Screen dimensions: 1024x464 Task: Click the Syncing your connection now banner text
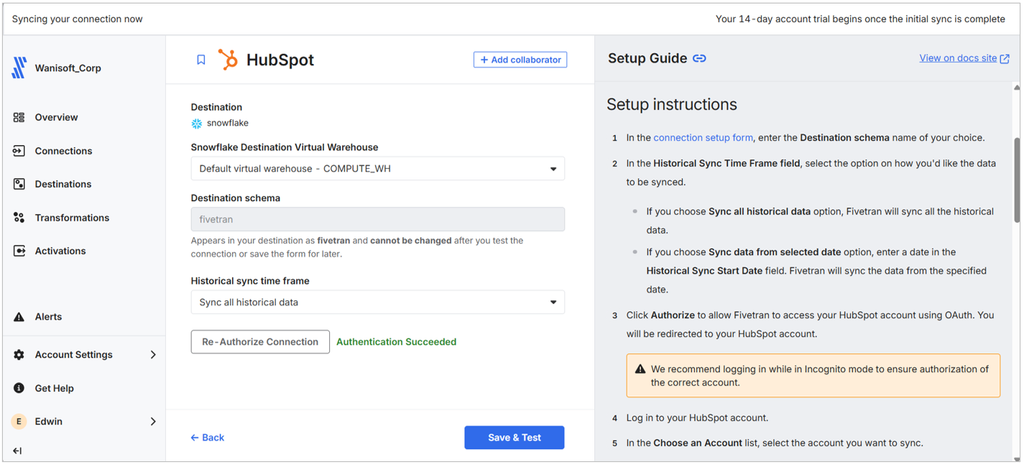[x=77, y=19]
